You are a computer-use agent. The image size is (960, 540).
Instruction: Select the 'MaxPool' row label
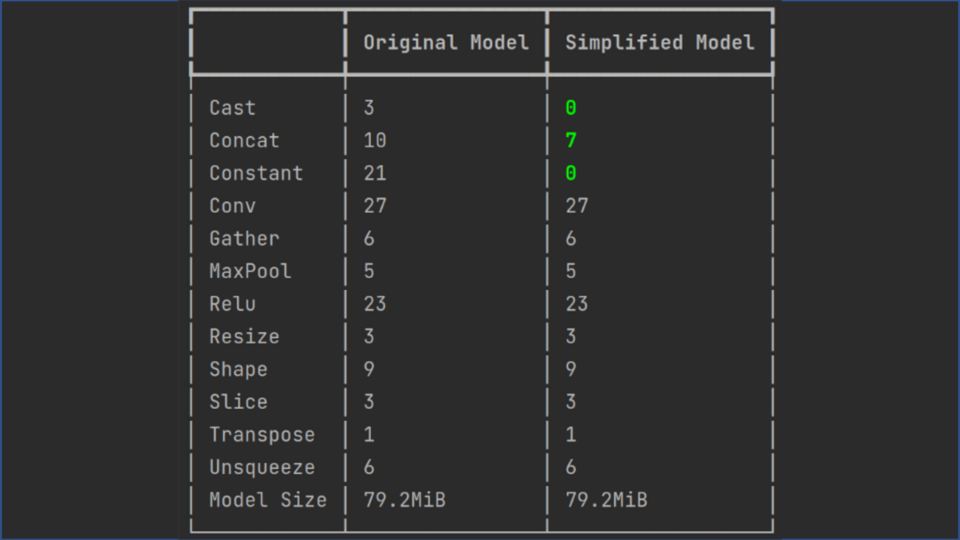click(250, 271)
